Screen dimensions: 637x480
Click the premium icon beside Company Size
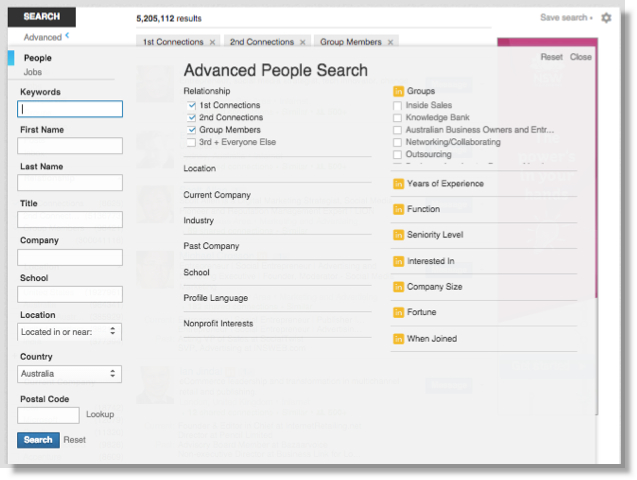[399, 287]
